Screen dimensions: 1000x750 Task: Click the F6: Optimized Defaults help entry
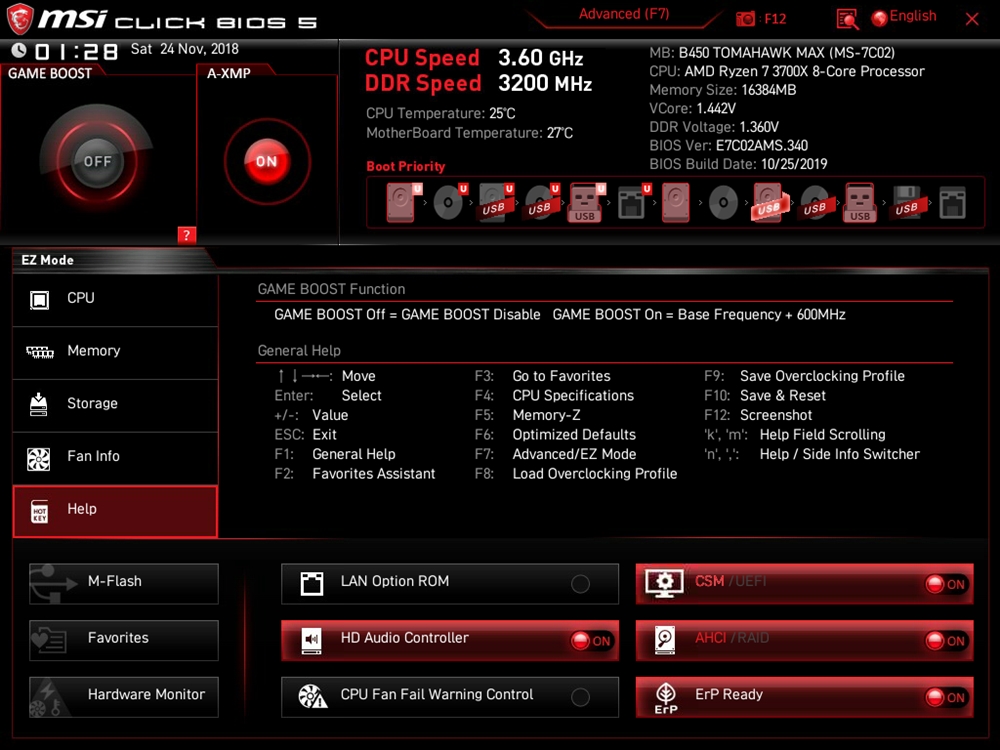coord(555,435)
